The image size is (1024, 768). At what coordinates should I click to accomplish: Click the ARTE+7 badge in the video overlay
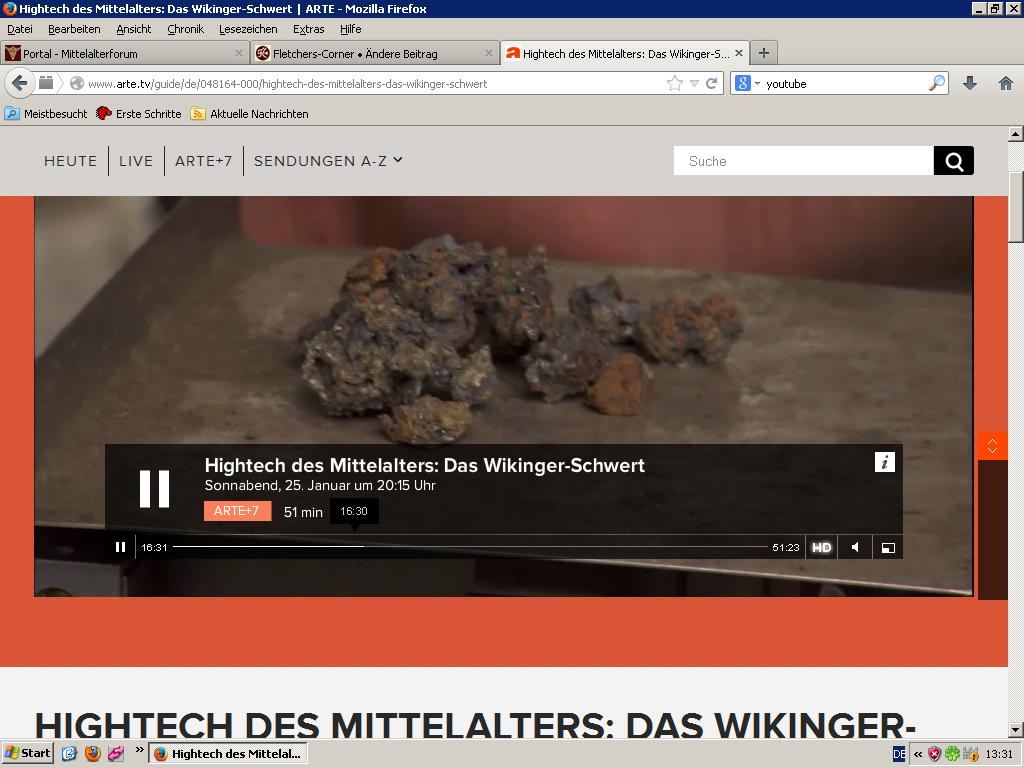click(237, 511)
